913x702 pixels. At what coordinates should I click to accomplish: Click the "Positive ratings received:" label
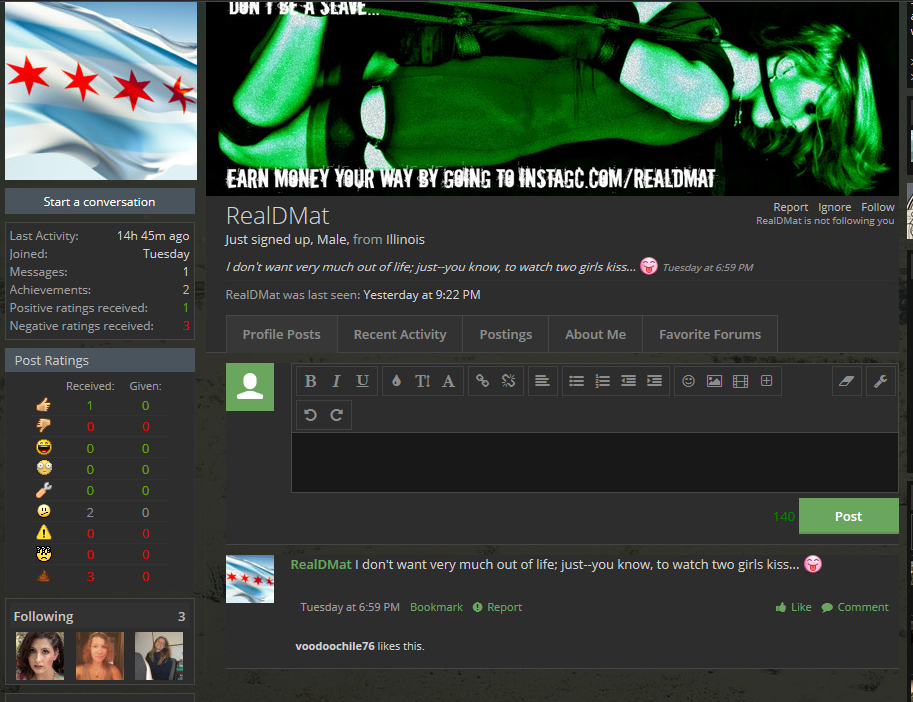tap(79, 308)
